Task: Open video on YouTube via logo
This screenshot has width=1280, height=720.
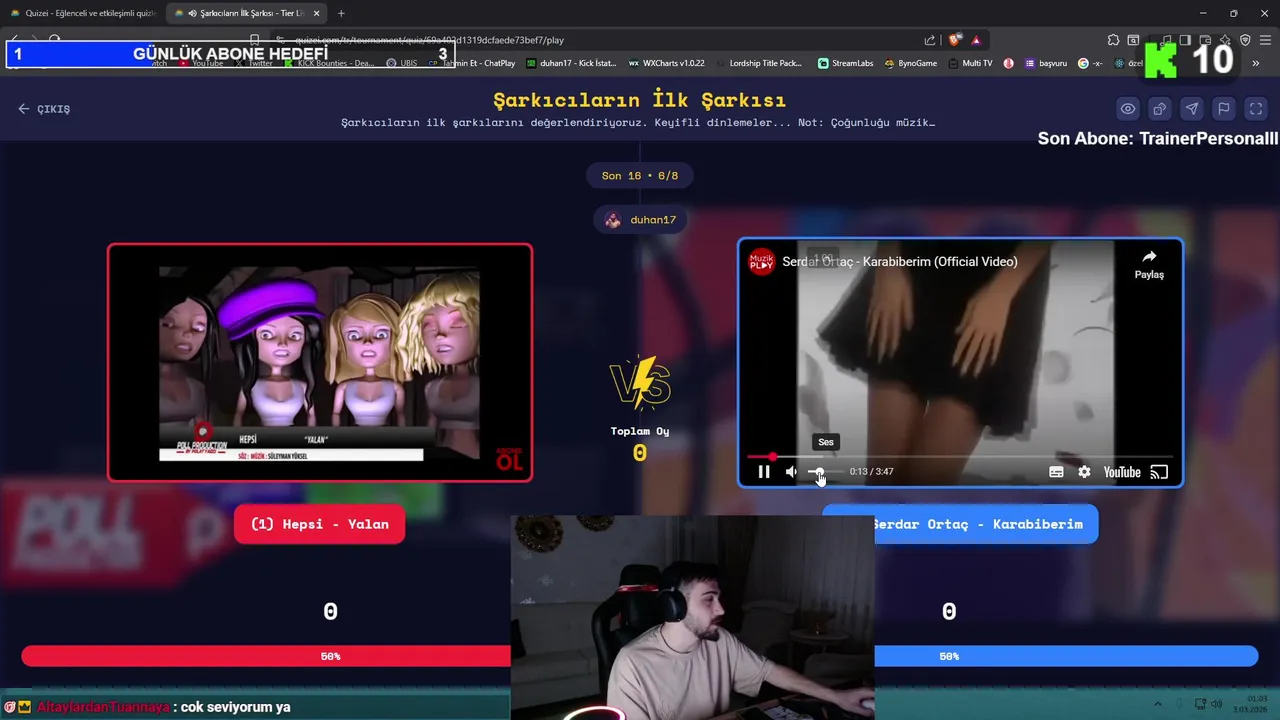Action: click(1122, 472)
